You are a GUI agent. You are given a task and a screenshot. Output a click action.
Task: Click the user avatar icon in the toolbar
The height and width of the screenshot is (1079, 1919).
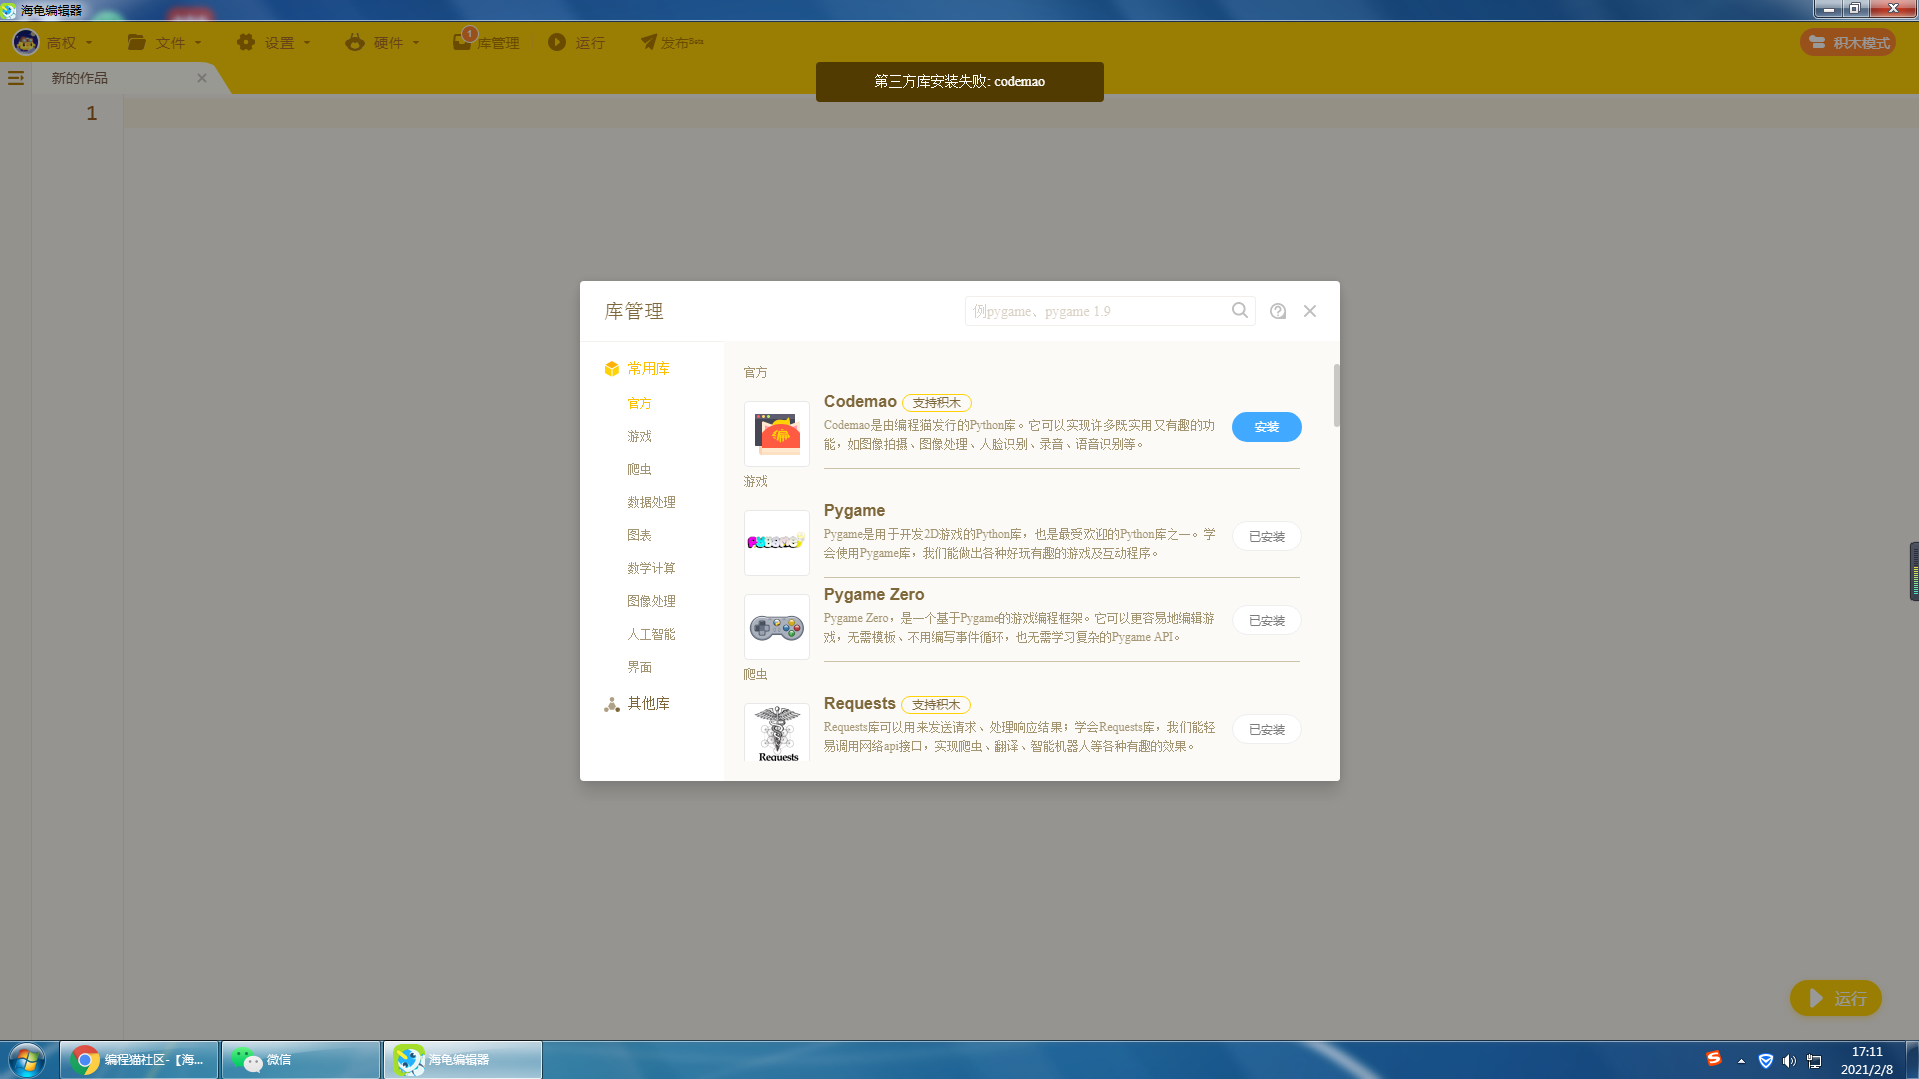point(26,42)
